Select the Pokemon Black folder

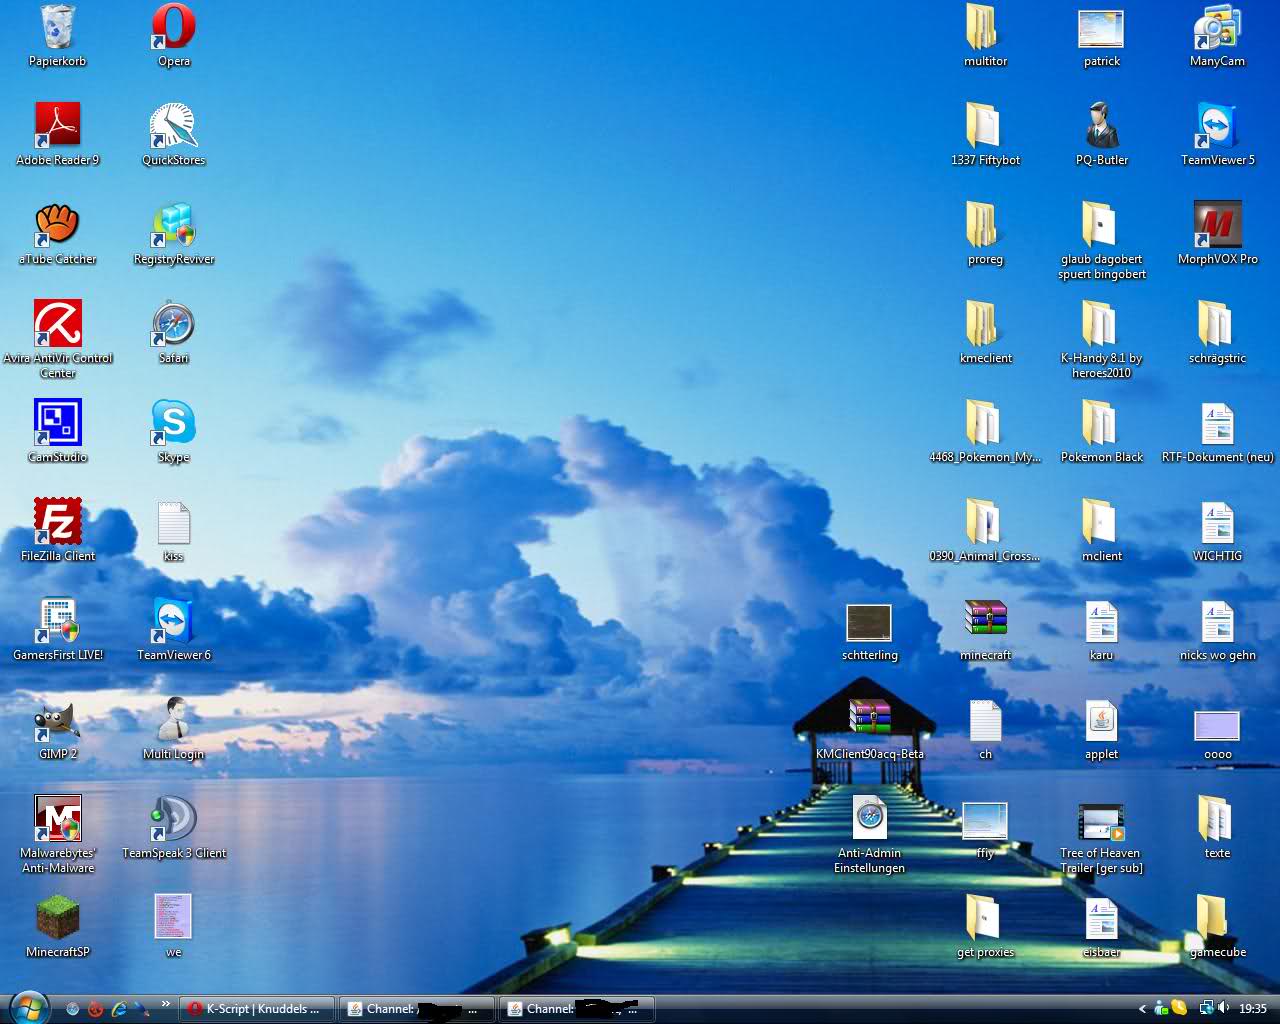[x=1101, y=423]
